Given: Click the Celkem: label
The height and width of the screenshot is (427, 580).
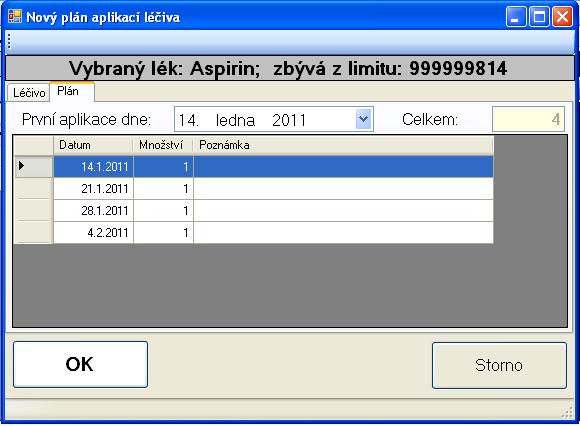Looking at the screenshot, I should 430,120.
